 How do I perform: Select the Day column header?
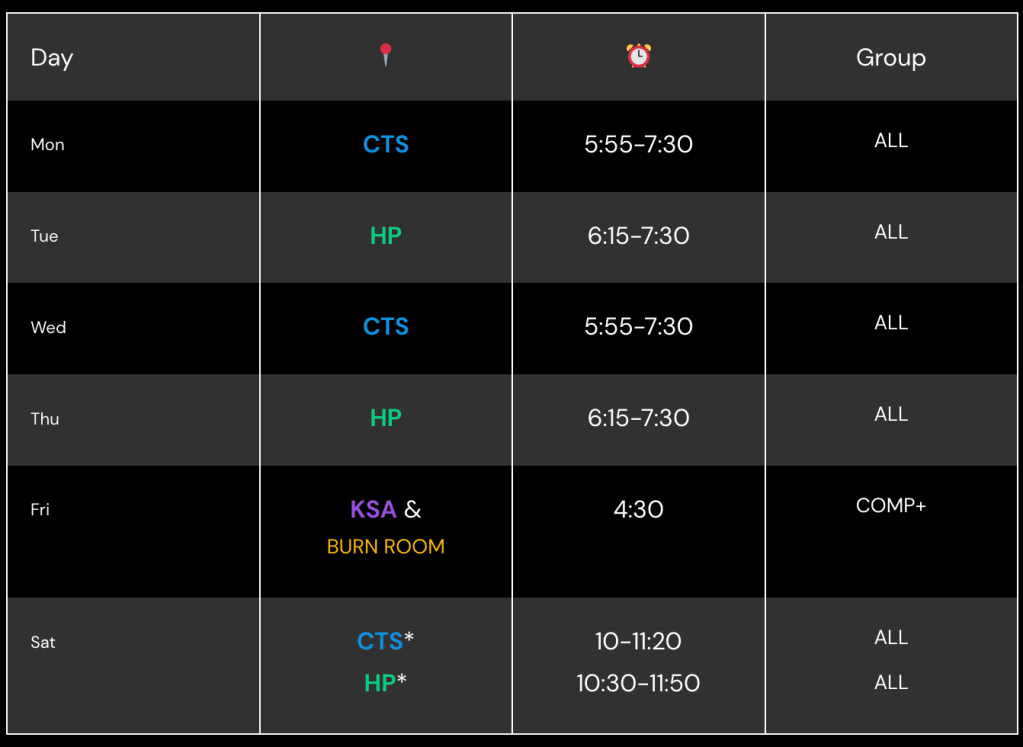coord(52,58)
